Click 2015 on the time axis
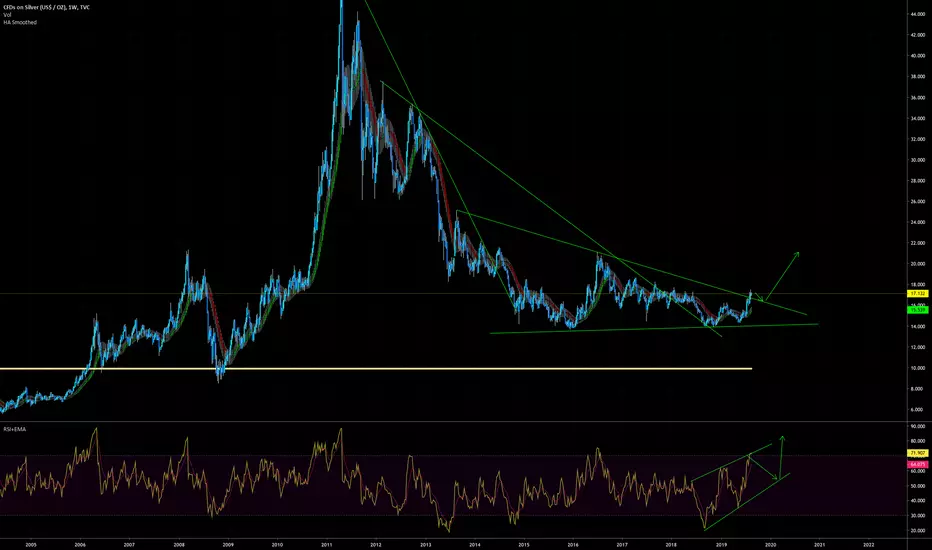 (524, 544)
